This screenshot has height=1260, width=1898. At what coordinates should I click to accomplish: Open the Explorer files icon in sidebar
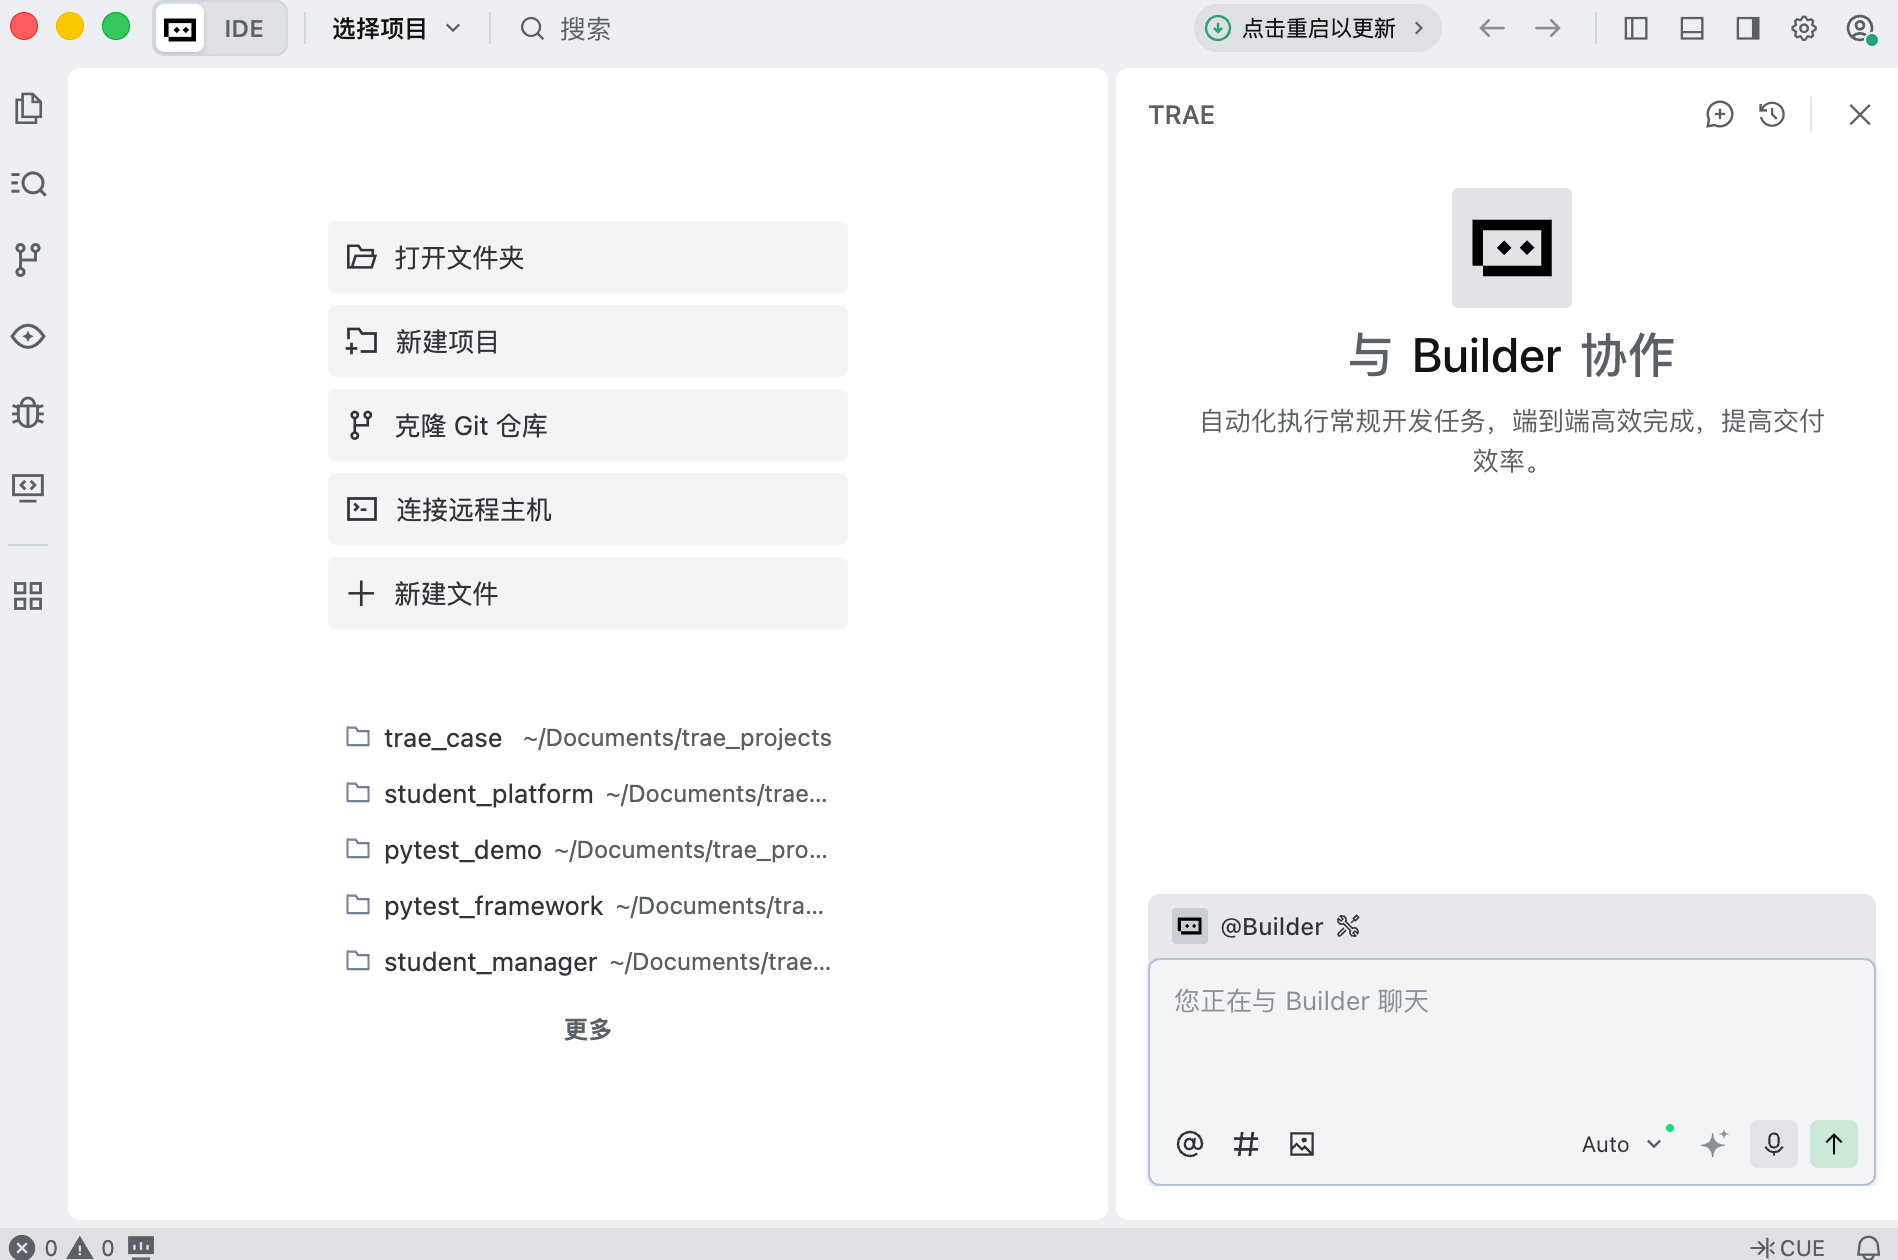[x=29, y=108]
